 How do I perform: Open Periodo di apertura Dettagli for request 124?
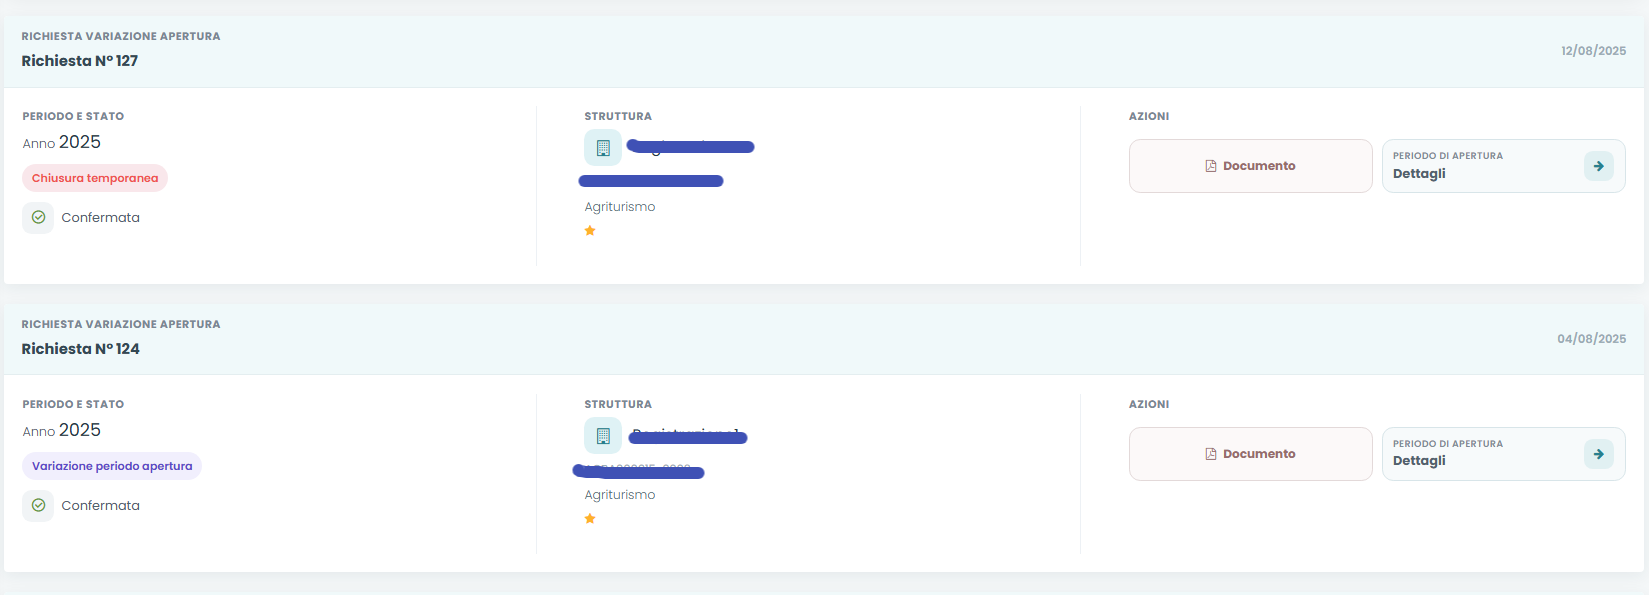tap(1503, 454)
